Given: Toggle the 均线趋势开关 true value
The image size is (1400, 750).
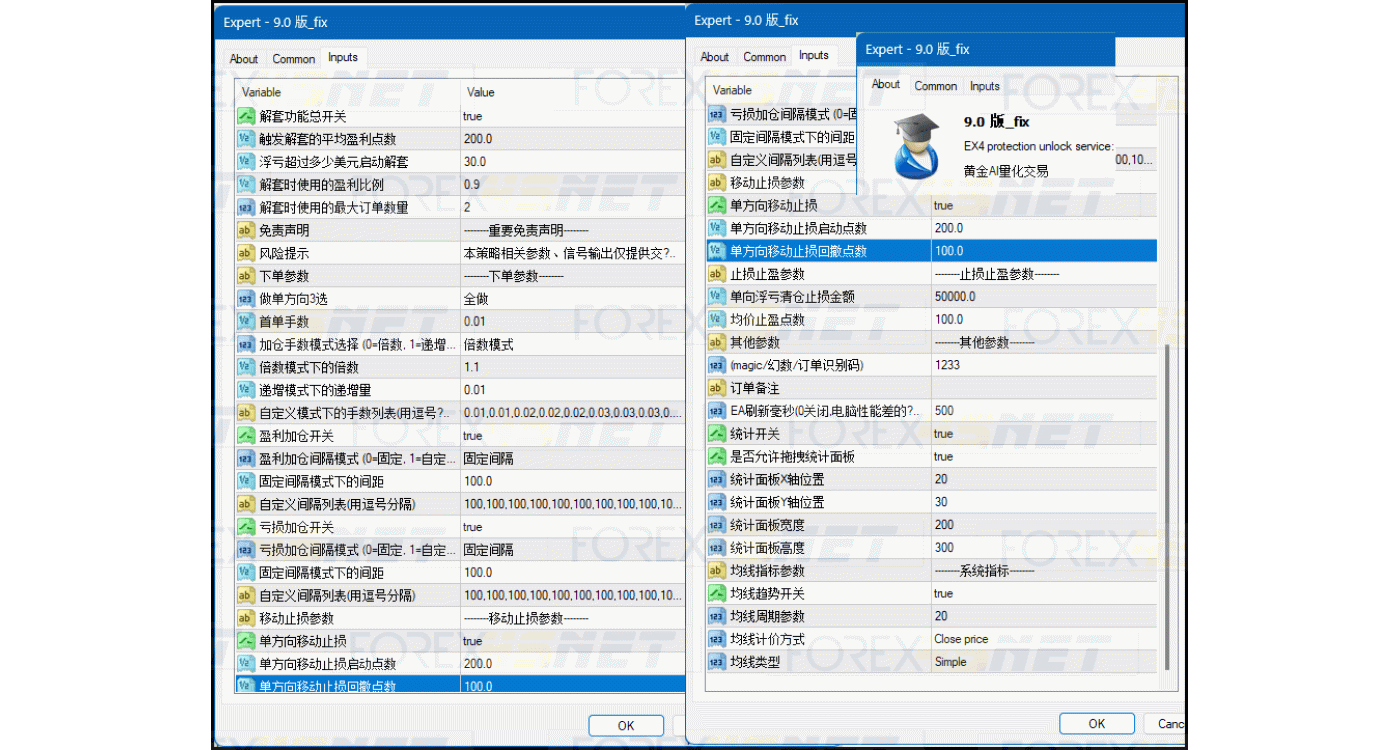Looking at the screenshot, I should [x=1040, y=593].
